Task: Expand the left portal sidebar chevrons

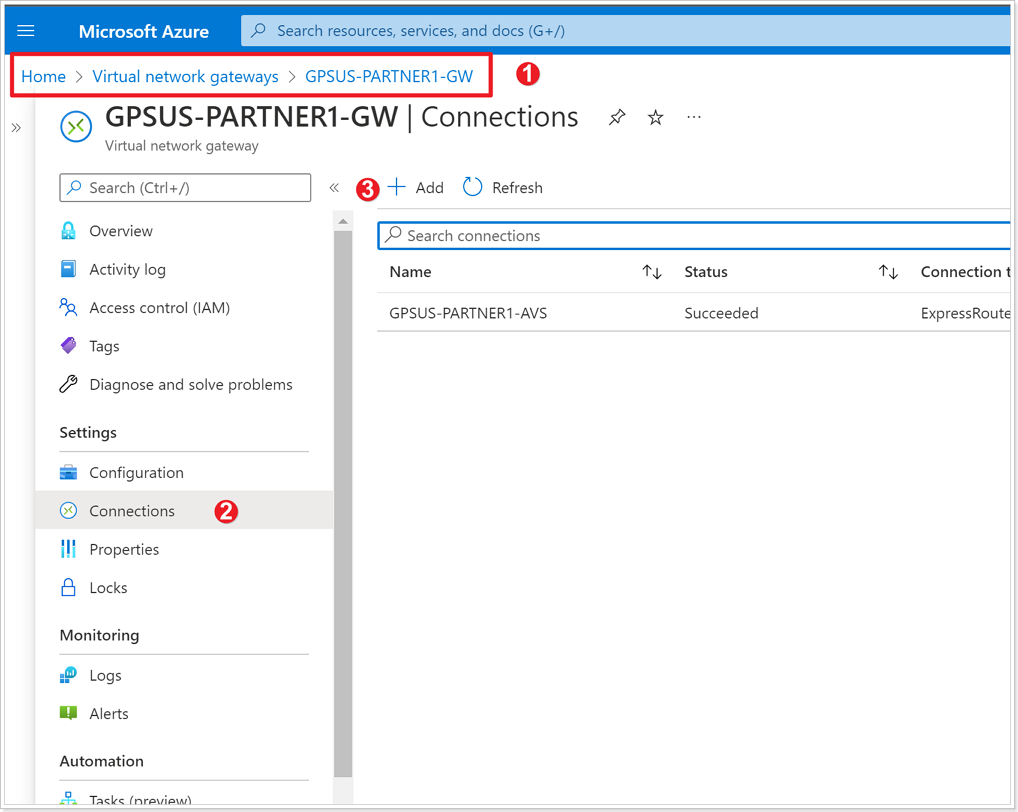Action: (16, 128)
